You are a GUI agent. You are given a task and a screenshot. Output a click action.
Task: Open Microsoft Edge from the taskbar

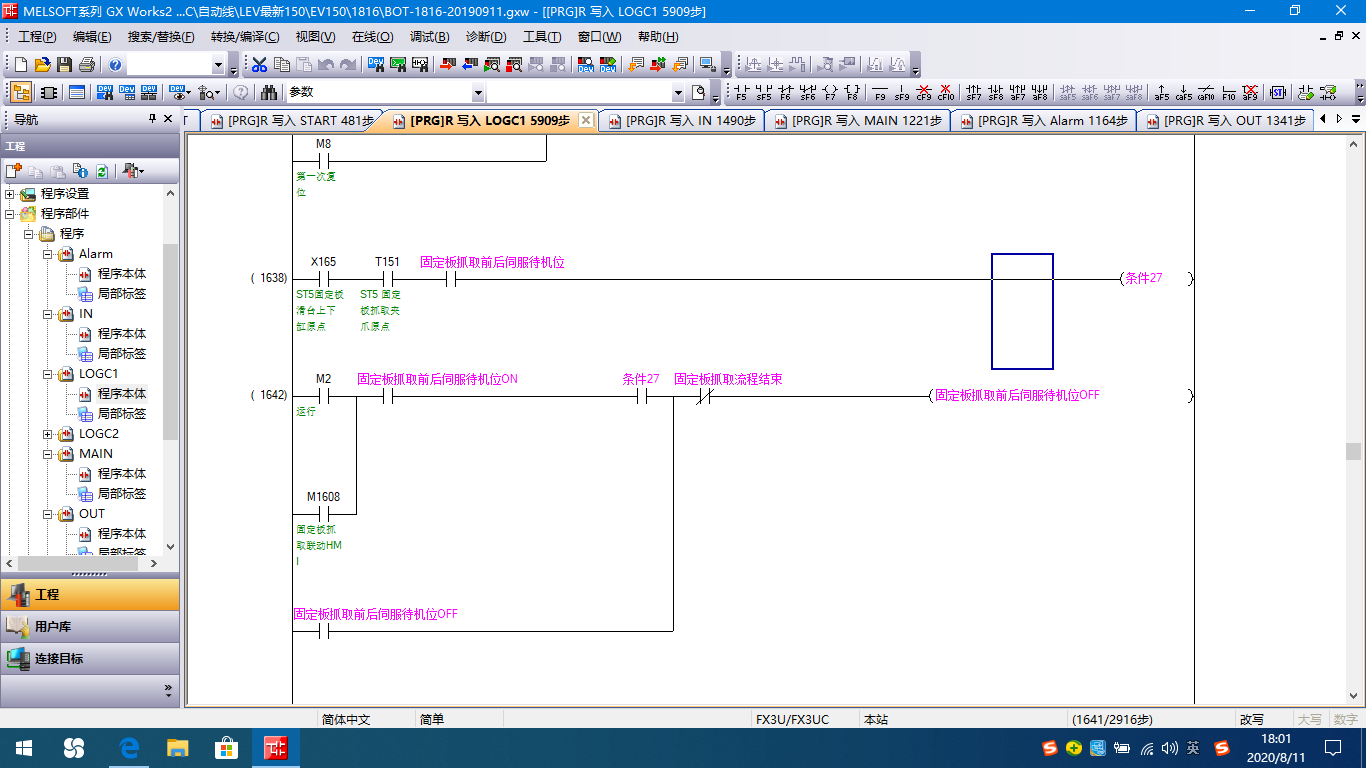(129, 748)
